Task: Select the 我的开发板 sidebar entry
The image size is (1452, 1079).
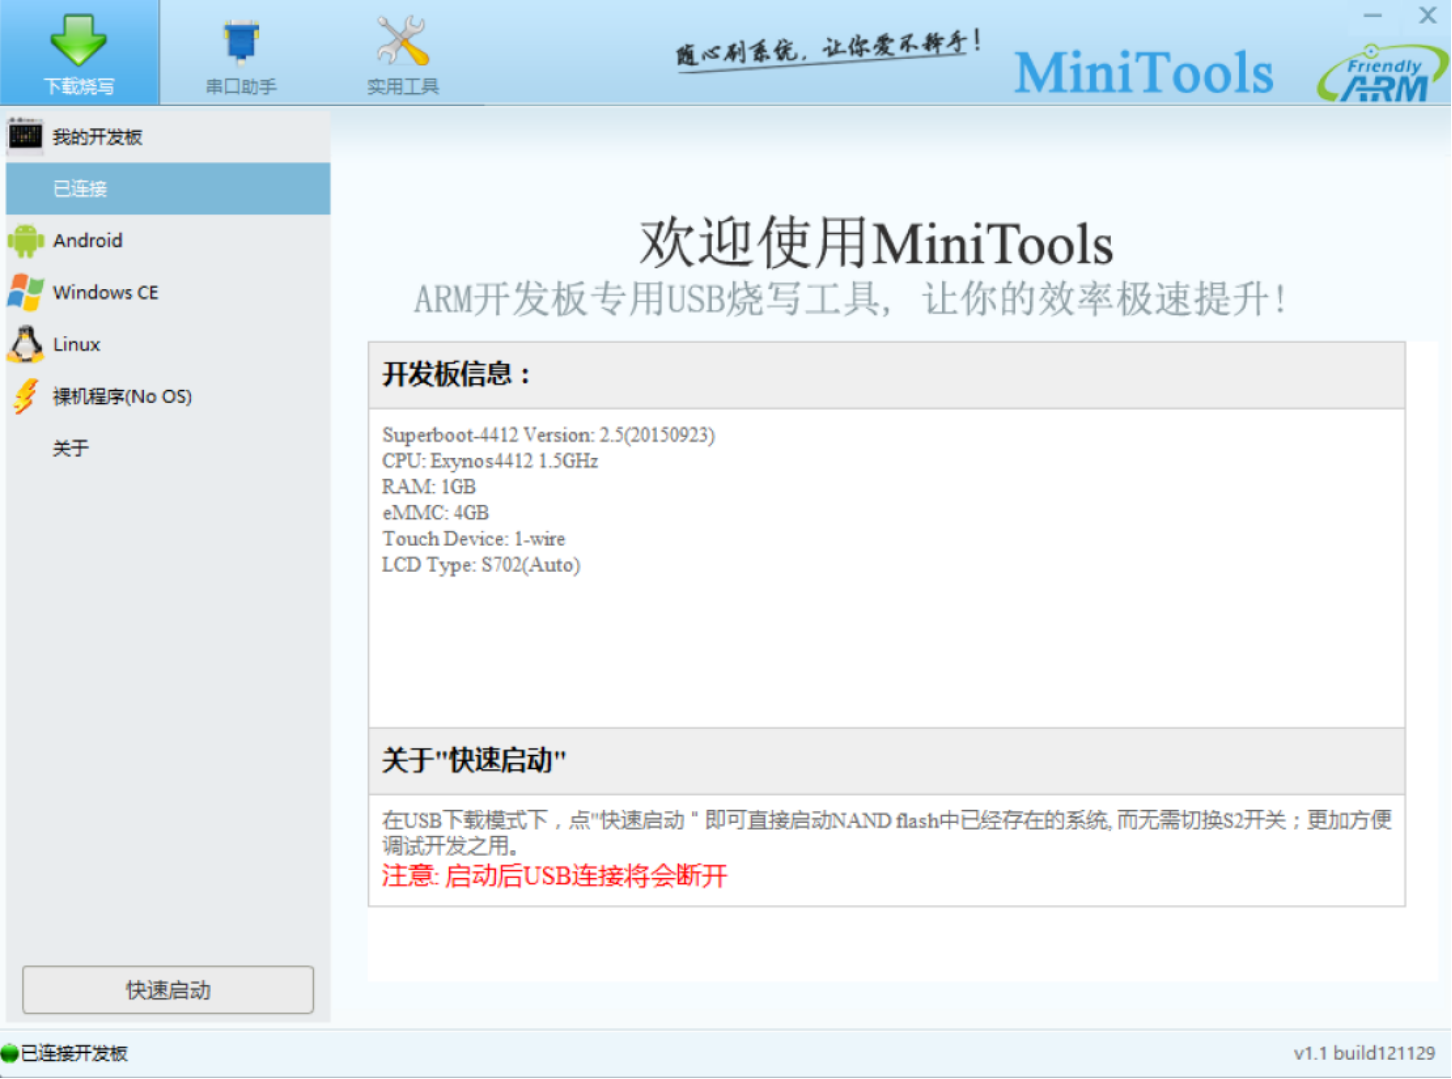Action: click(x=168, y=137)
